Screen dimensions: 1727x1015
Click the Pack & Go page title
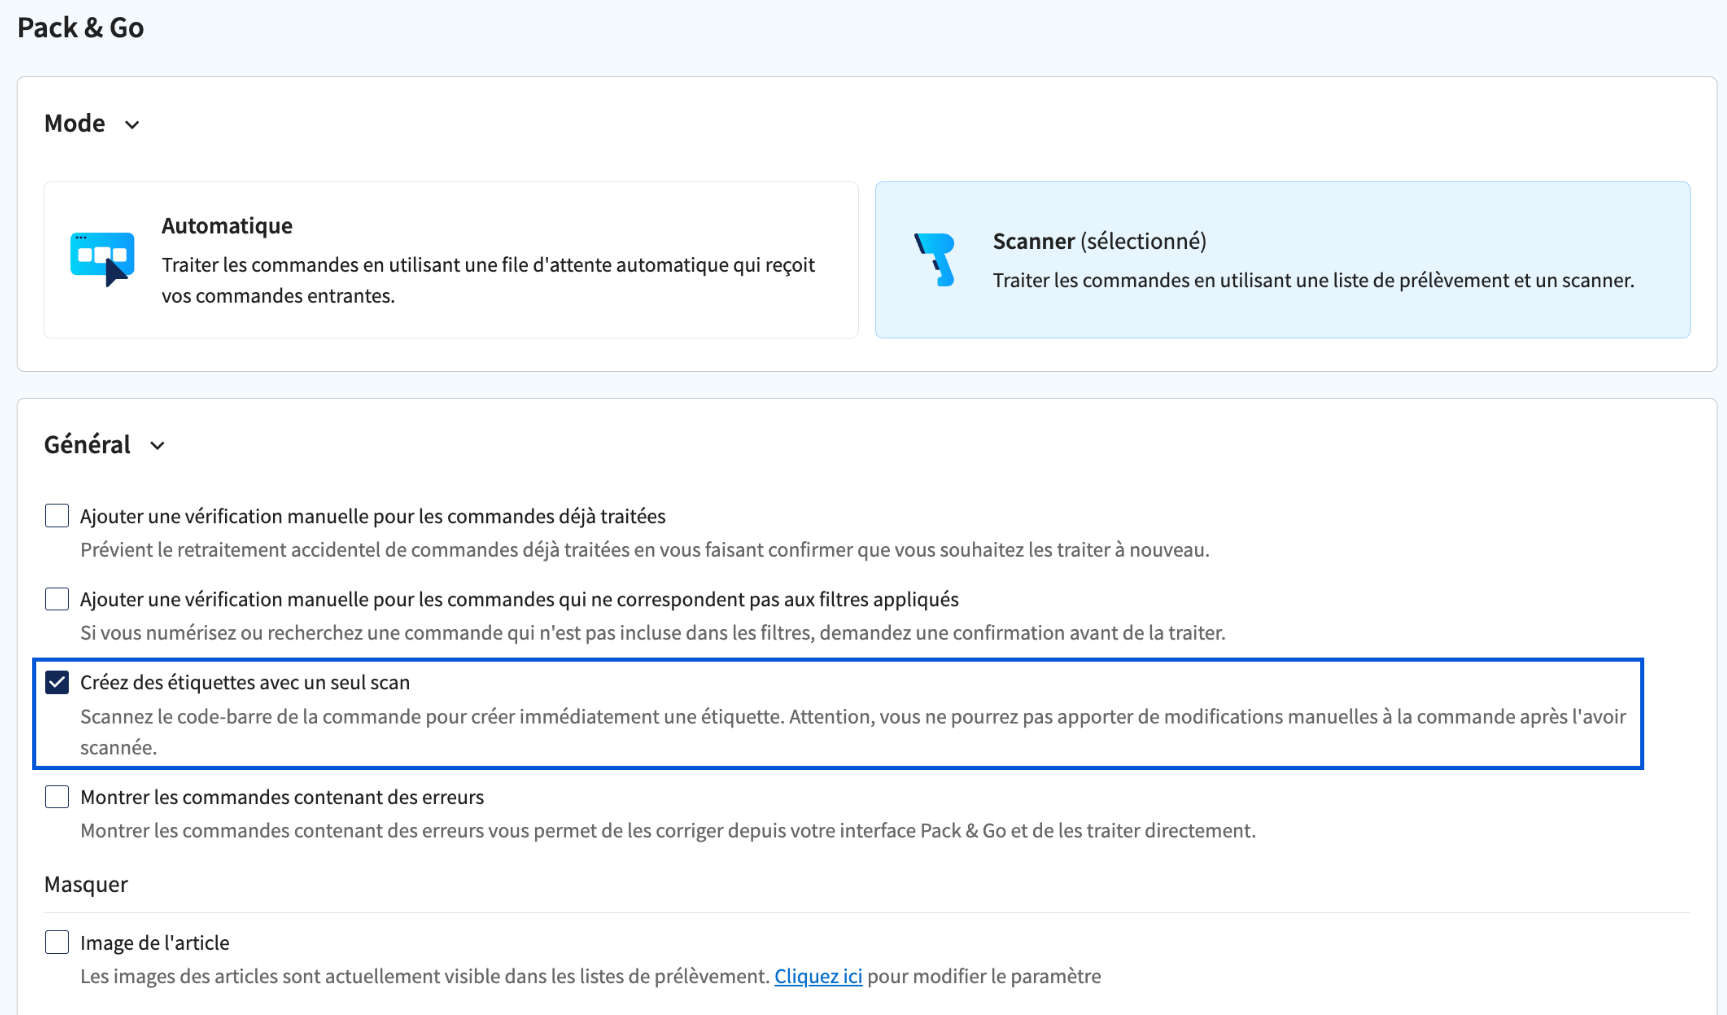[x=81, y=28]
